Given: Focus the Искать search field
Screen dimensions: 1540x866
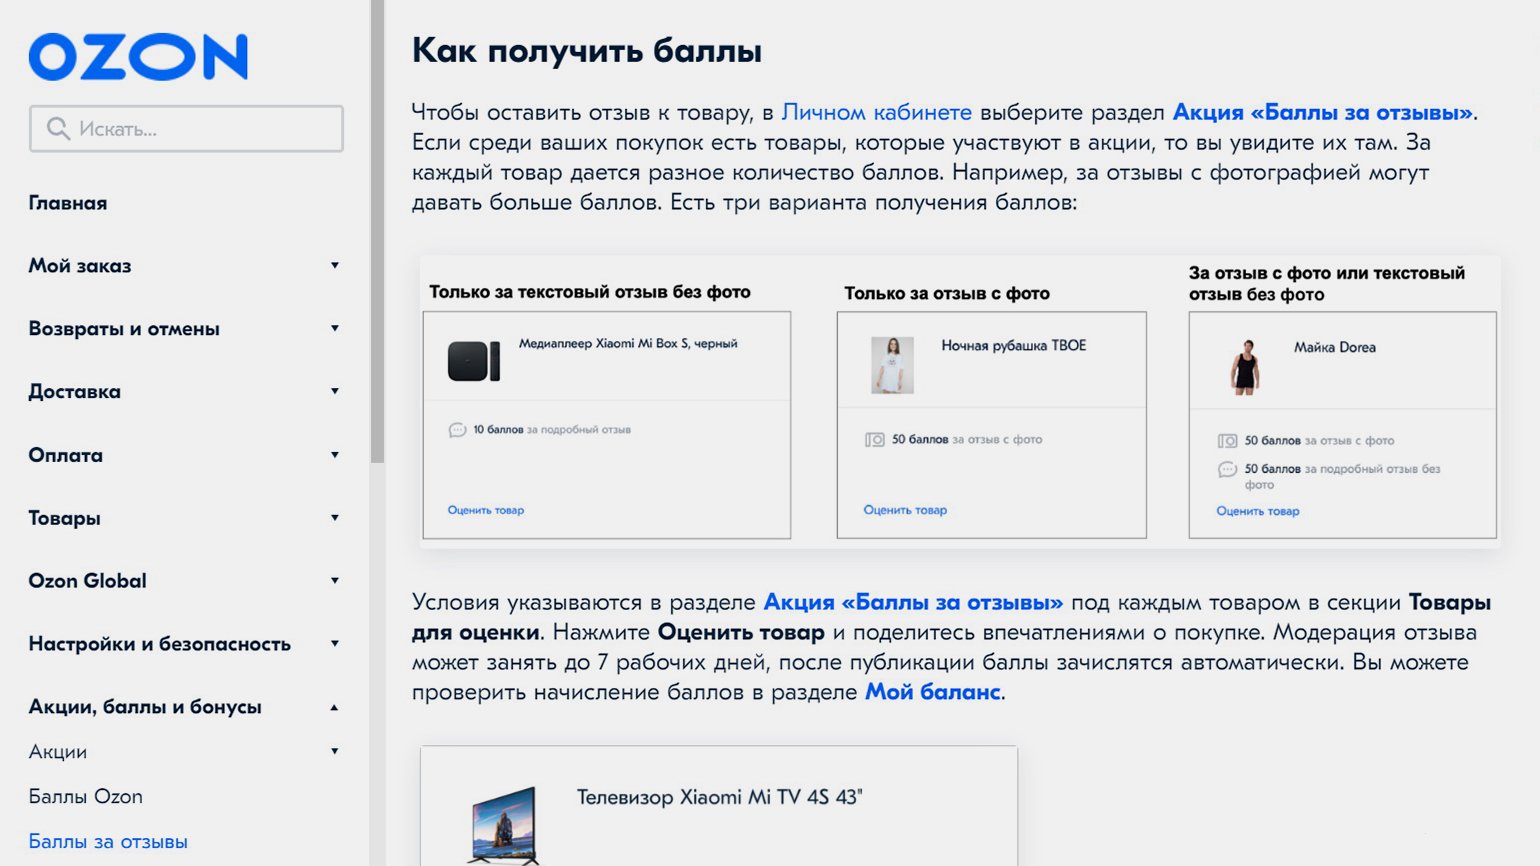Looking at the screenshot, I should [186, 129].
